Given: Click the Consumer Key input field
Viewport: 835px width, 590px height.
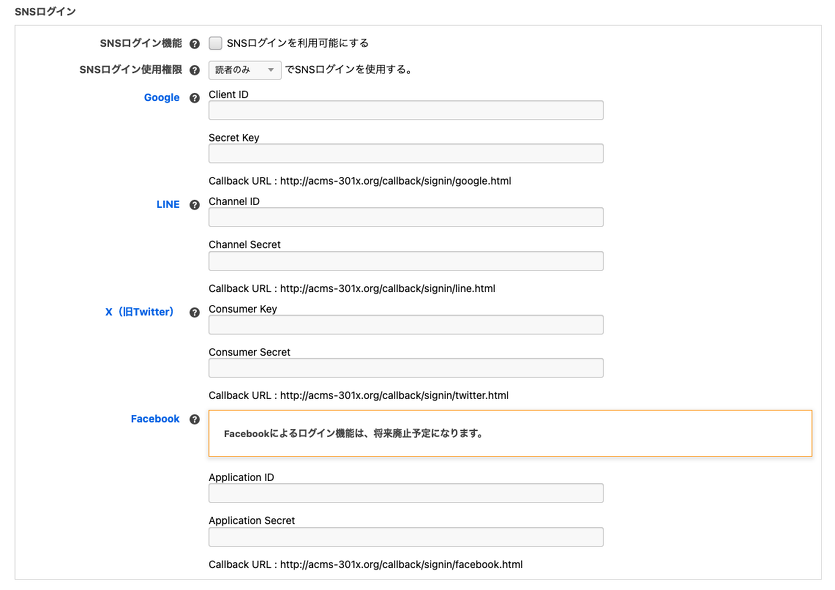Looking at the screenshot, I should coord(404,324).
